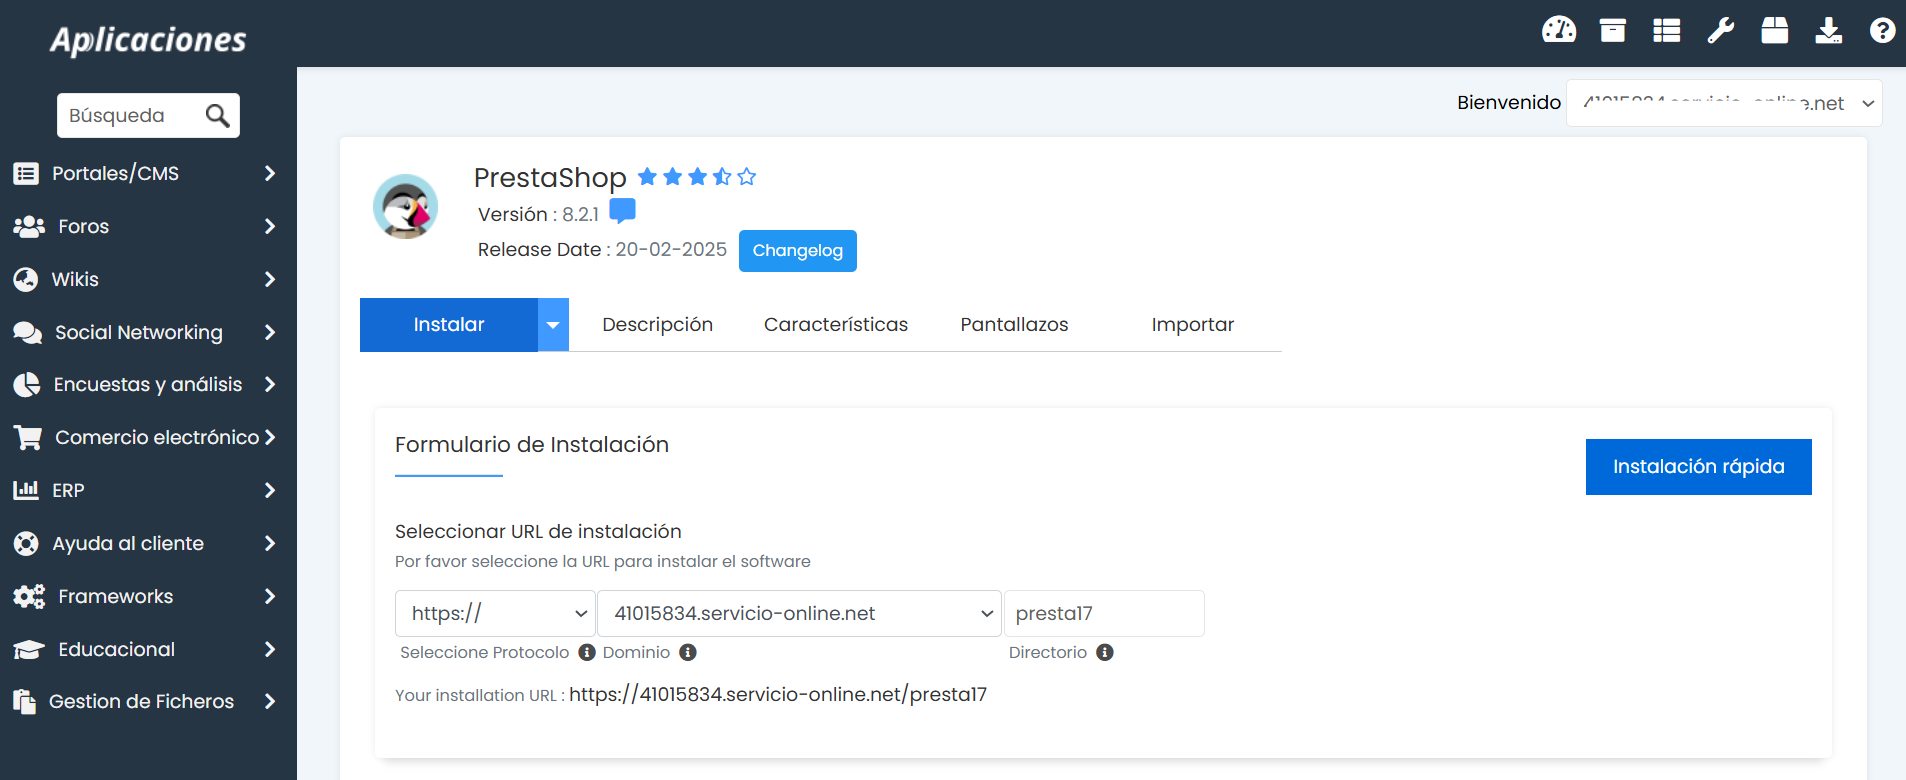Screen dimensions: 1906x780
Task: Expand the Frameworks category chevron
Action: [270, 596]
